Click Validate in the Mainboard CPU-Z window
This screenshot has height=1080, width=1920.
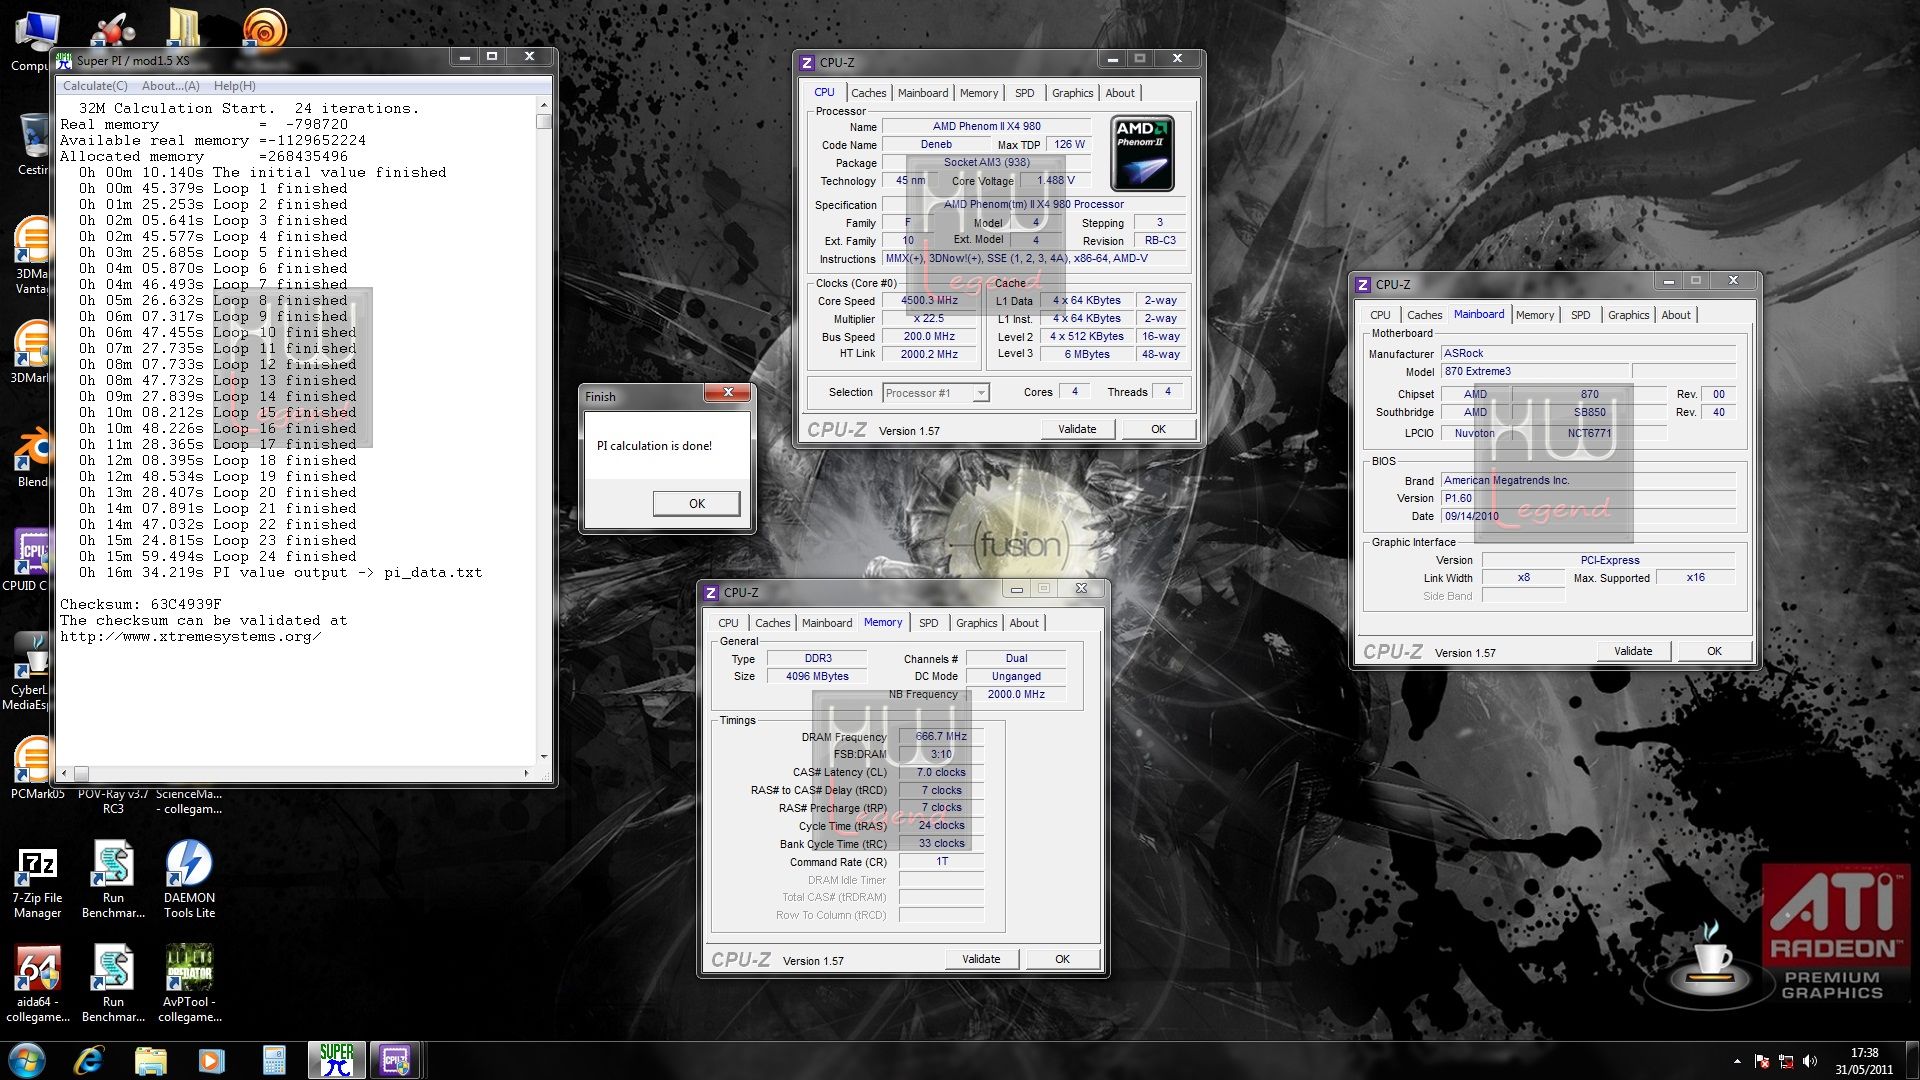(x=1633, y=652)
